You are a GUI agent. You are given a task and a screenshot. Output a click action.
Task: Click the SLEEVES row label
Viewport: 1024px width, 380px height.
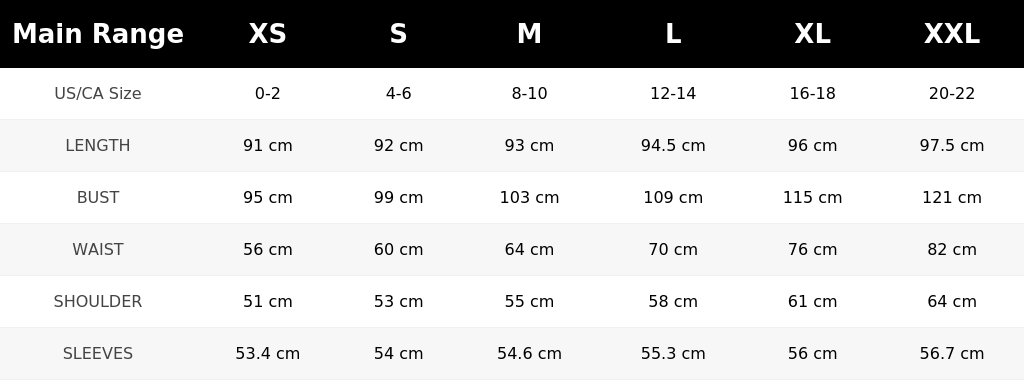[x=98, y=353]
